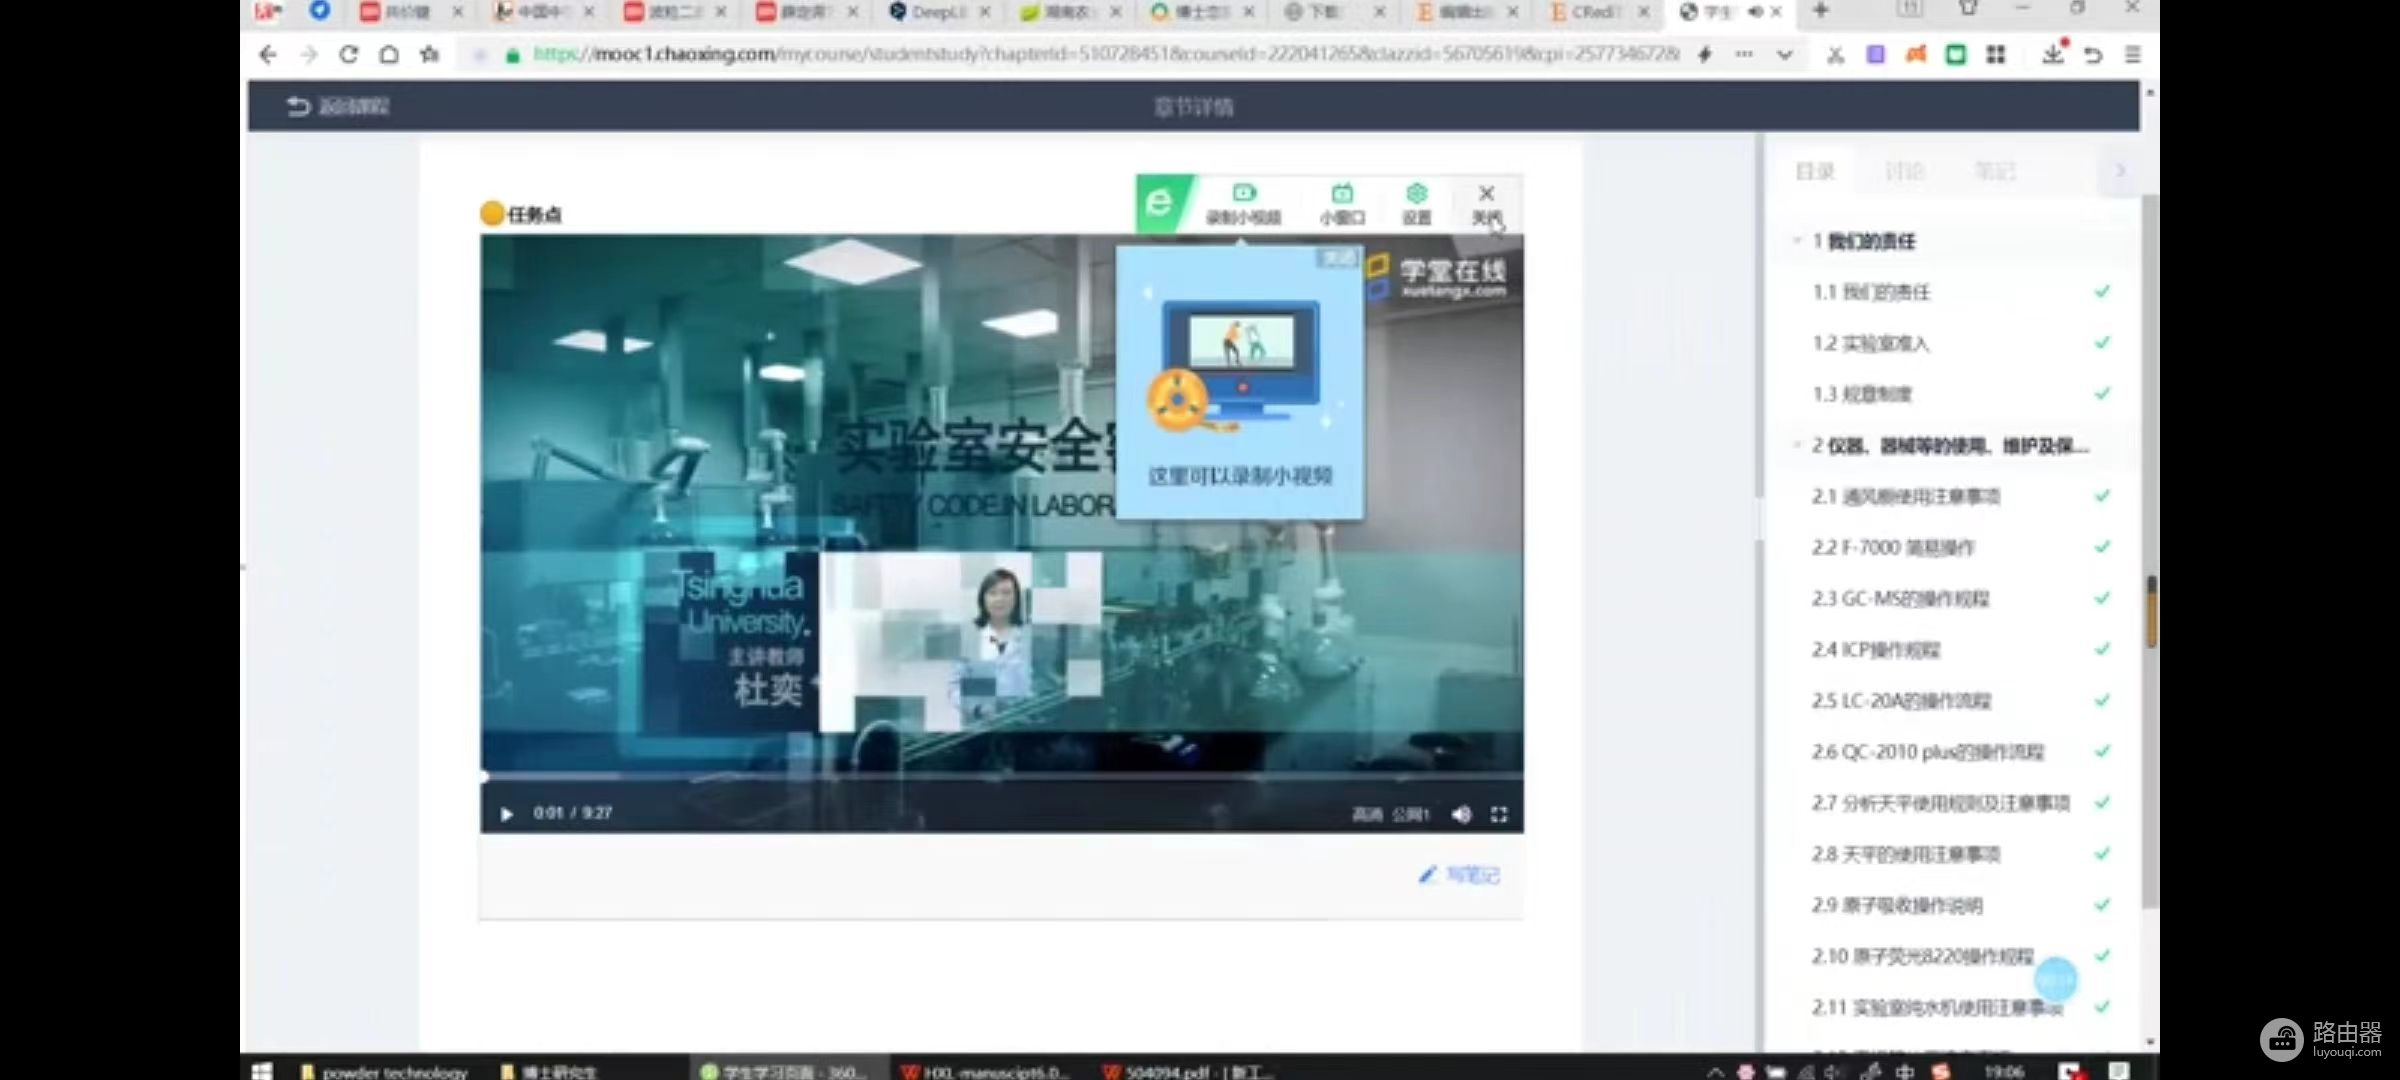The width and height of the screenshot is (2400, 1080).
Task: Click the 写笔记 write note link
Action: tap(1460, 875)
